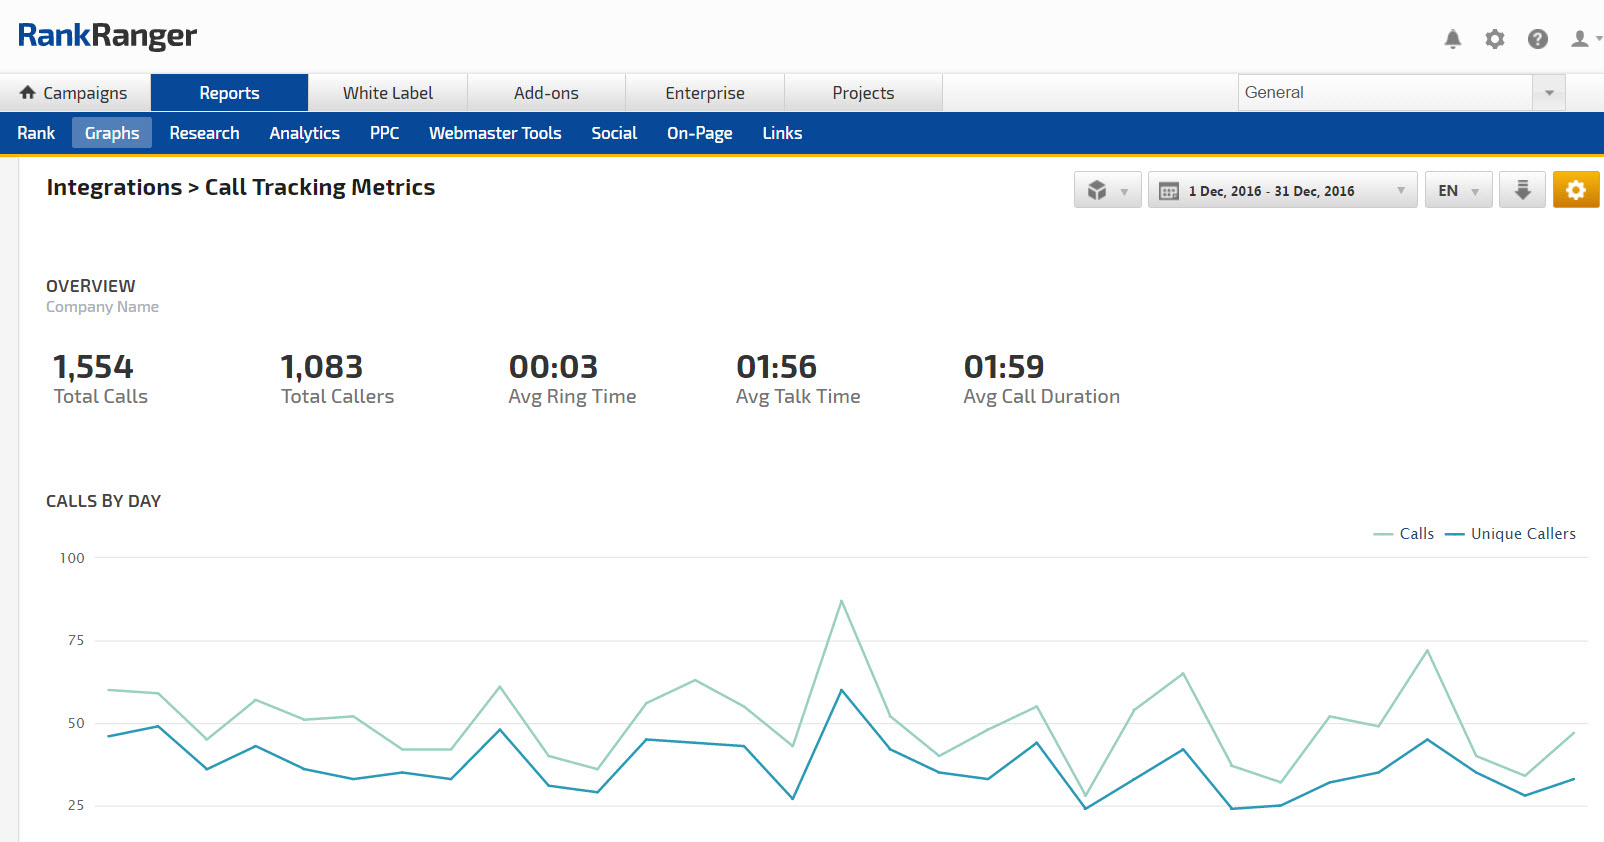Screen dimensions: 1604x842
Task: Click the download report arrow icon
Action: click(1522, 190)
